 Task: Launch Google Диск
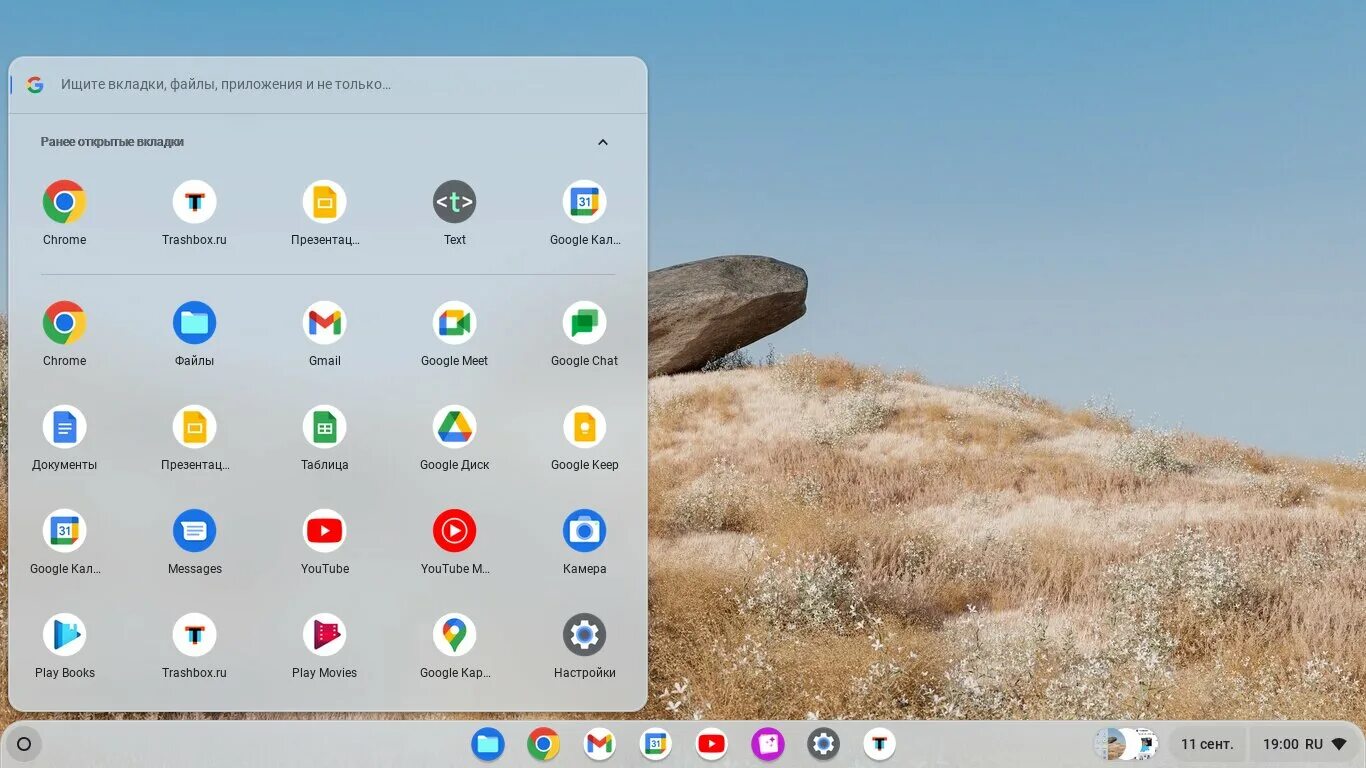454,437
